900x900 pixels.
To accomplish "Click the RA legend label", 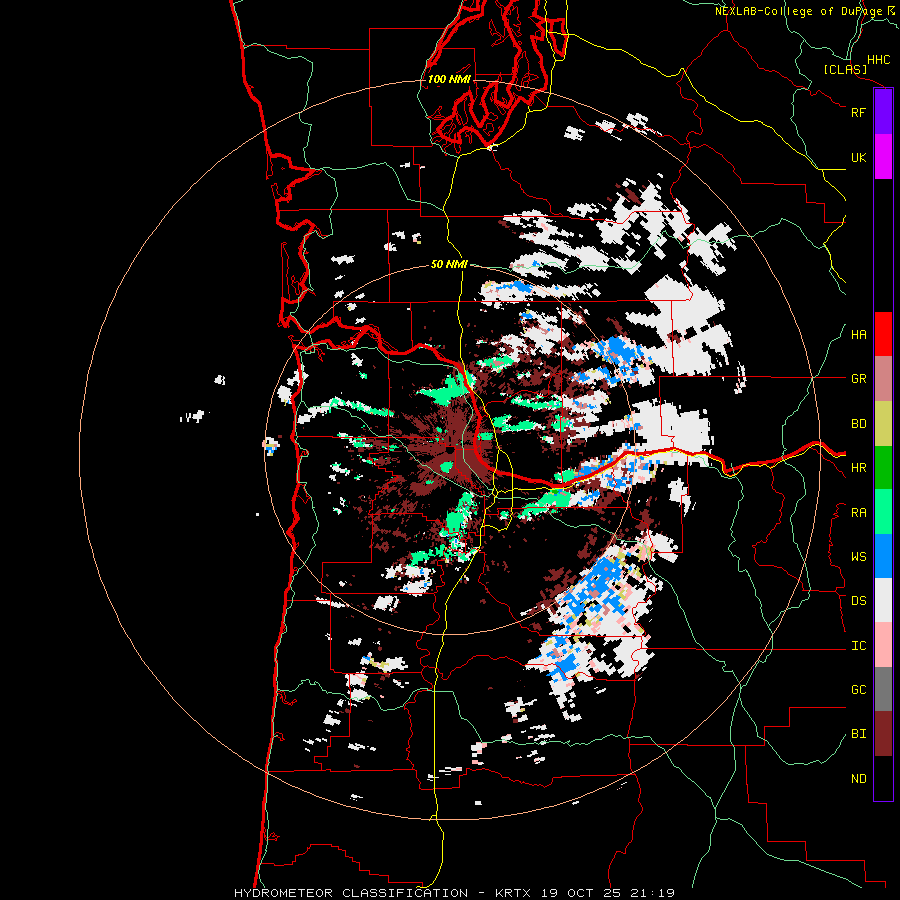I will tap(858, 513).
